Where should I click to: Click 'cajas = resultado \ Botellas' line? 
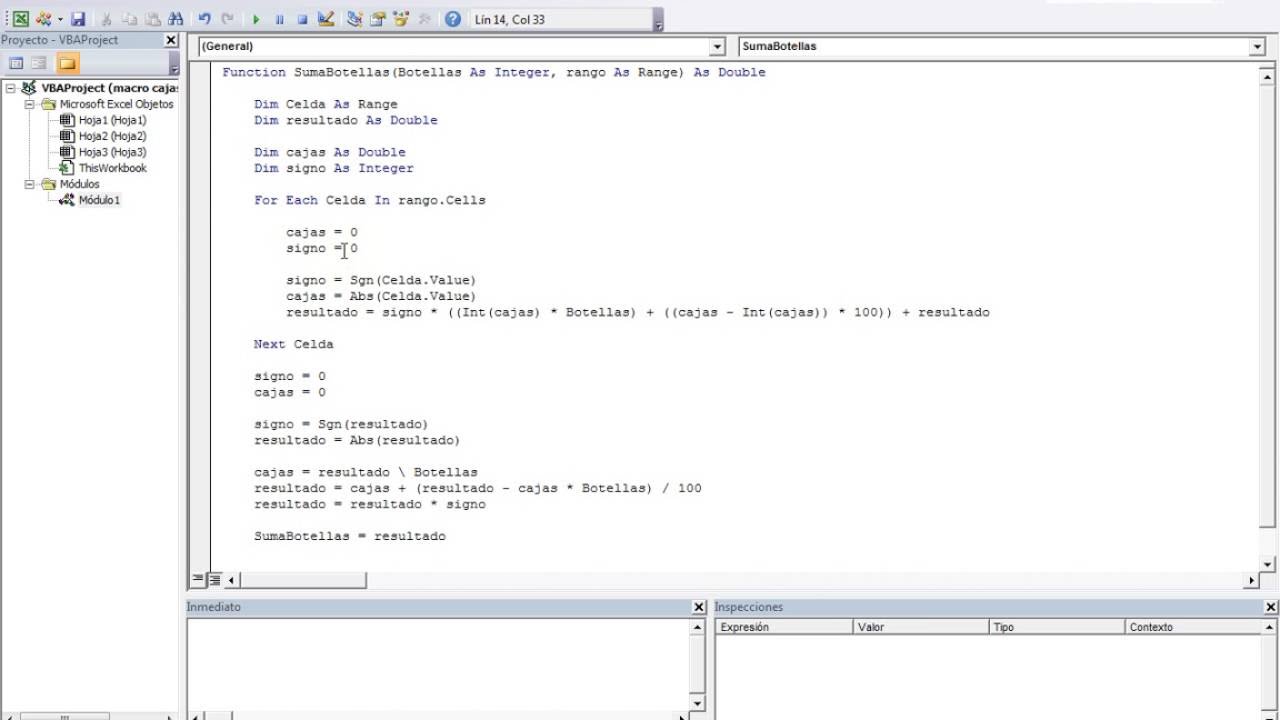(366, 472)
